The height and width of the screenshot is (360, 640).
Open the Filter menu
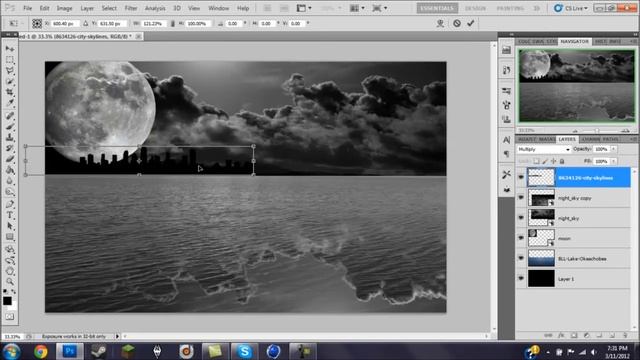coord(131,8)
